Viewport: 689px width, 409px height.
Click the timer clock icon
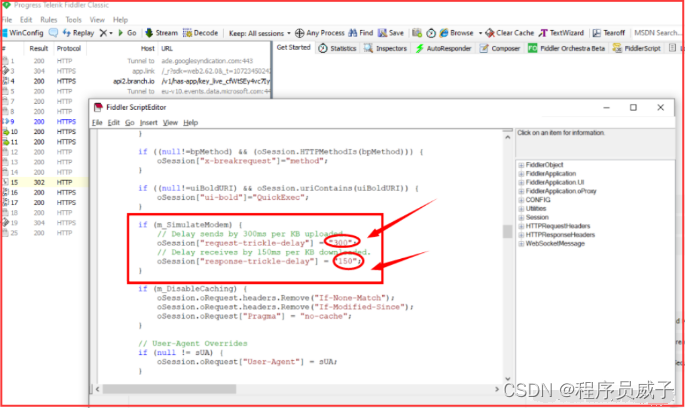coord(431,33)
